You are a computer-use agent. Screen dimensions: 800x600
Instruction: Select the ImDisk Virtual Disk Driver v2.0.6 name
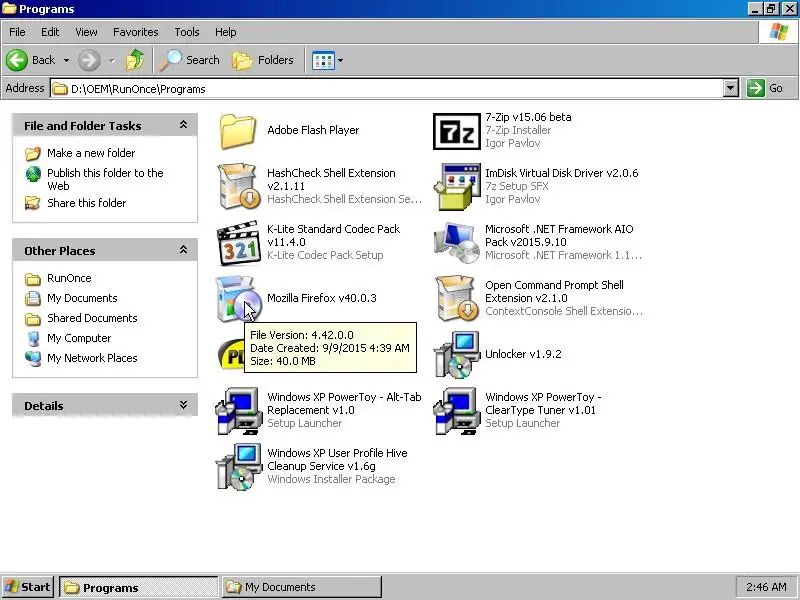(x=562, y=173)
